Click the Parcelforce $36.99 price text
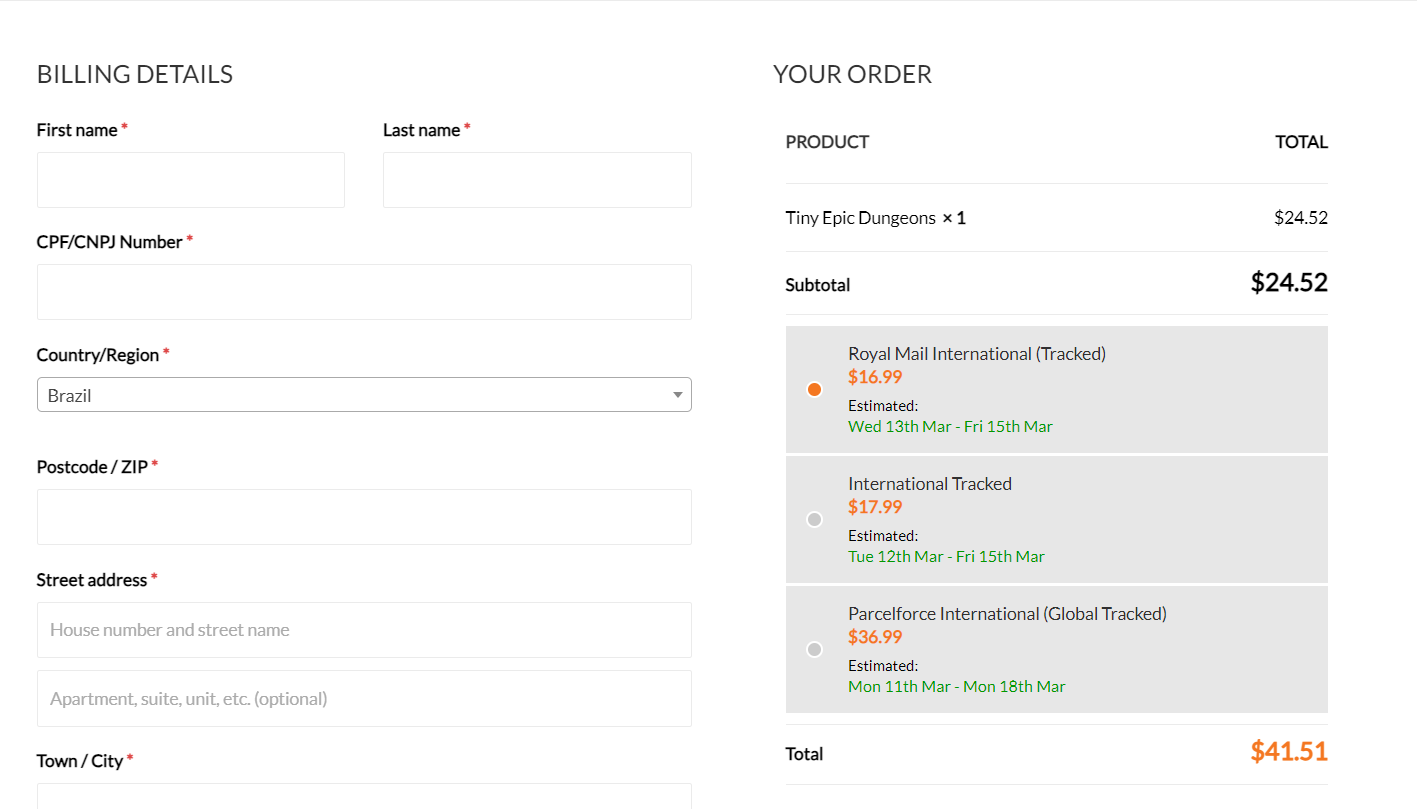 click(875, 637)
